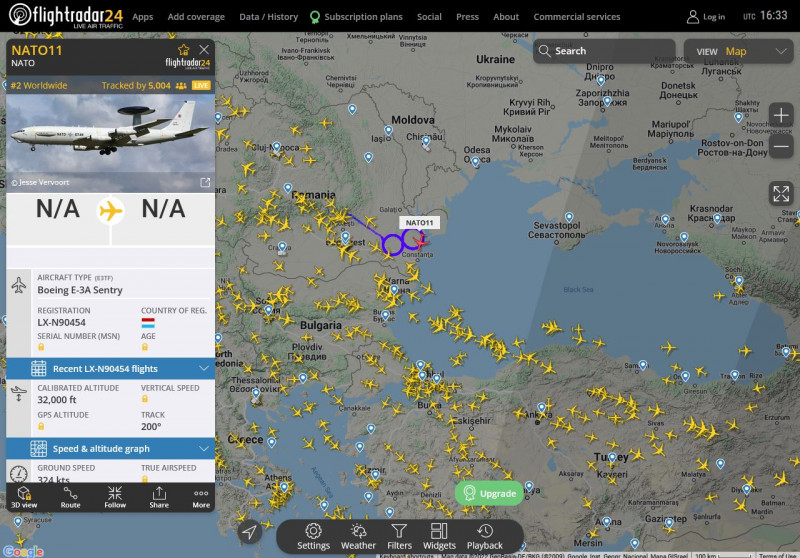Open Add coverage menu item
This screenshot has width=800, height=558.
(x=196, y=17)
